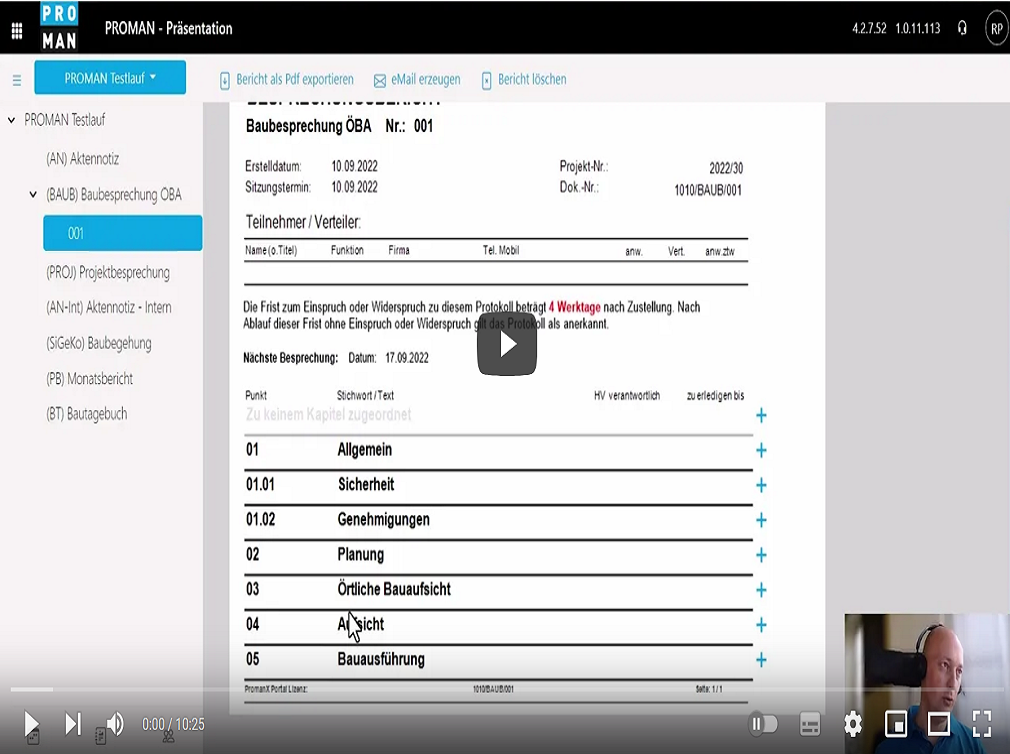1010x754 pixels.
Task: Open the app launcher grid icon
Action: click(x=17, y=30)
